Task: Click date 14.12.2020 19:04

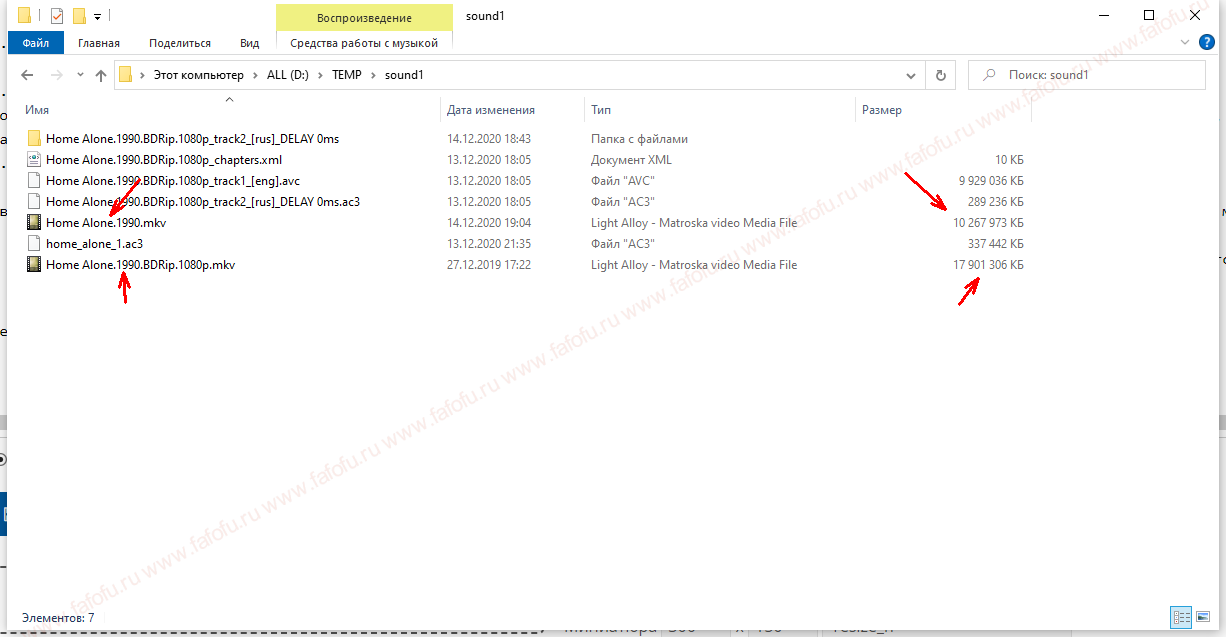Action: (x=489, y=223)
